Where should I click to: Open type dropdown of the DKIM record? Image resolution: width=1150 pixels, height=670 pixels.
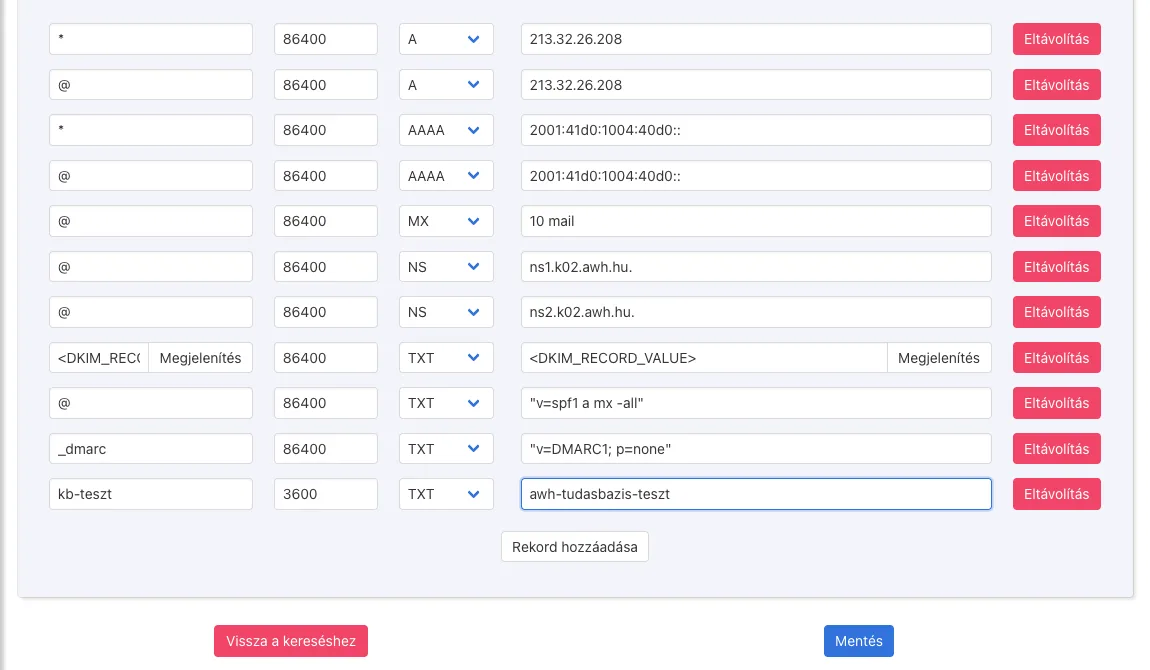(446, 358)
